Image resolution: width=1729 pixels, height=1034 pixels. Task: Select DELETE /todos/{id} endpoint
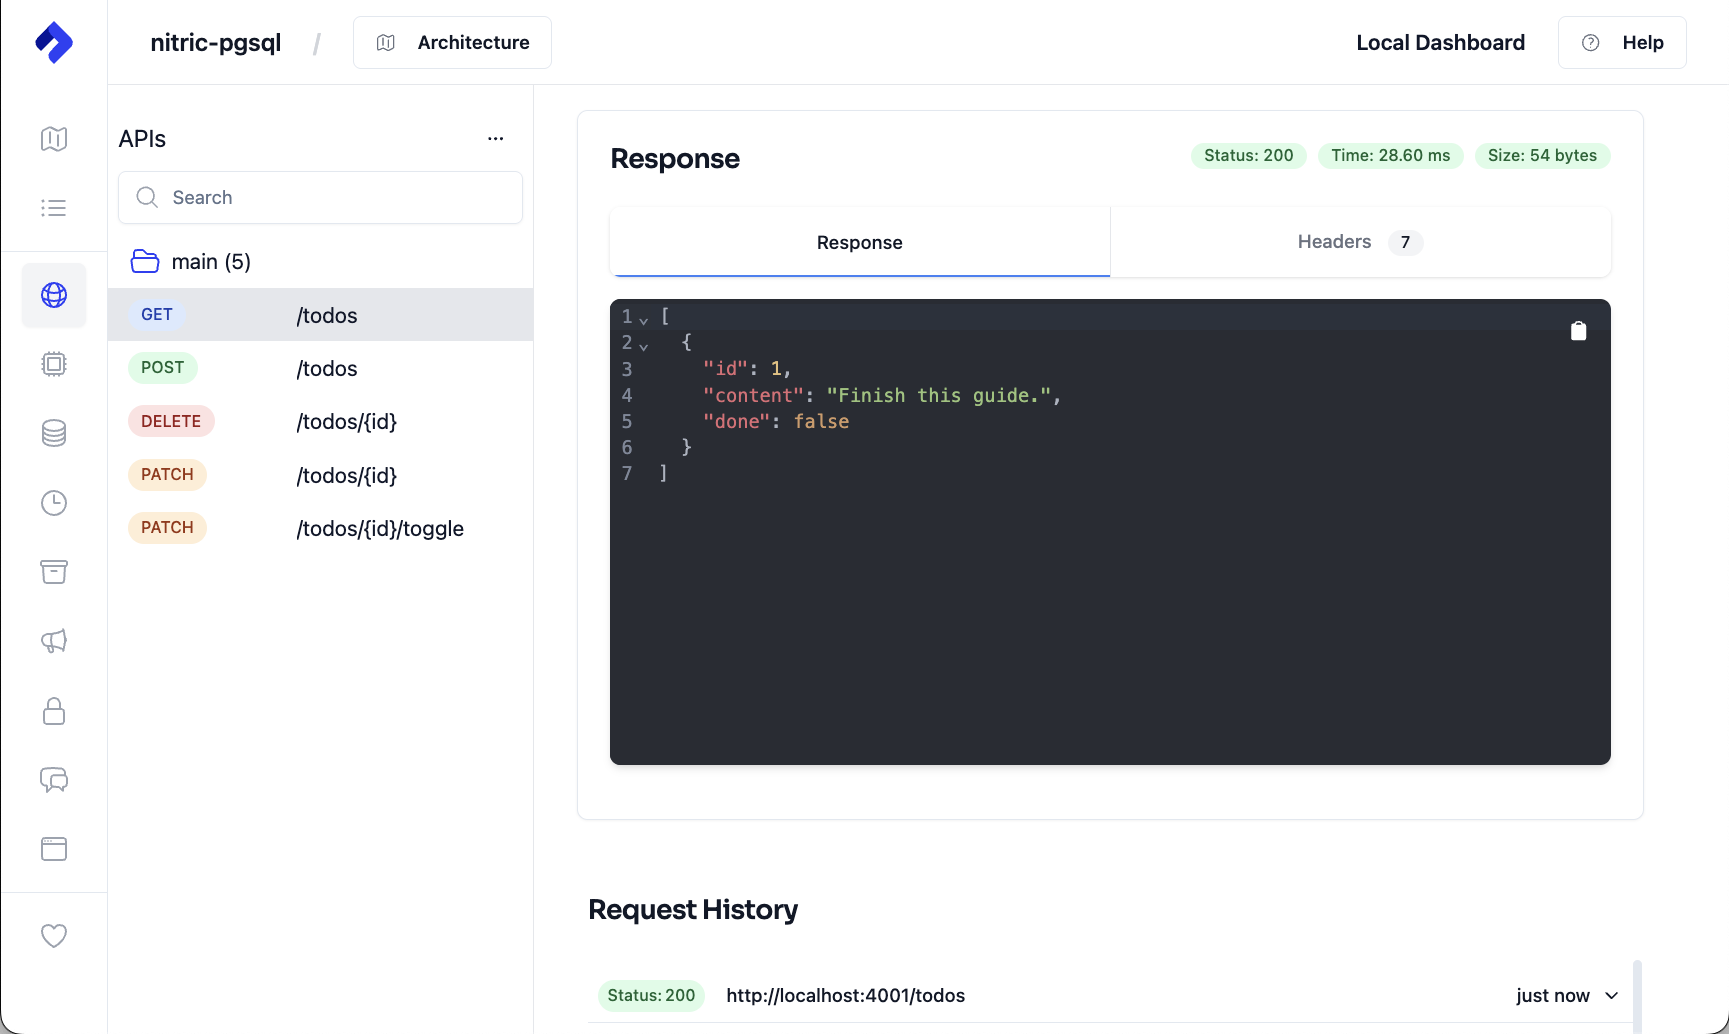(x=320, y=421)
